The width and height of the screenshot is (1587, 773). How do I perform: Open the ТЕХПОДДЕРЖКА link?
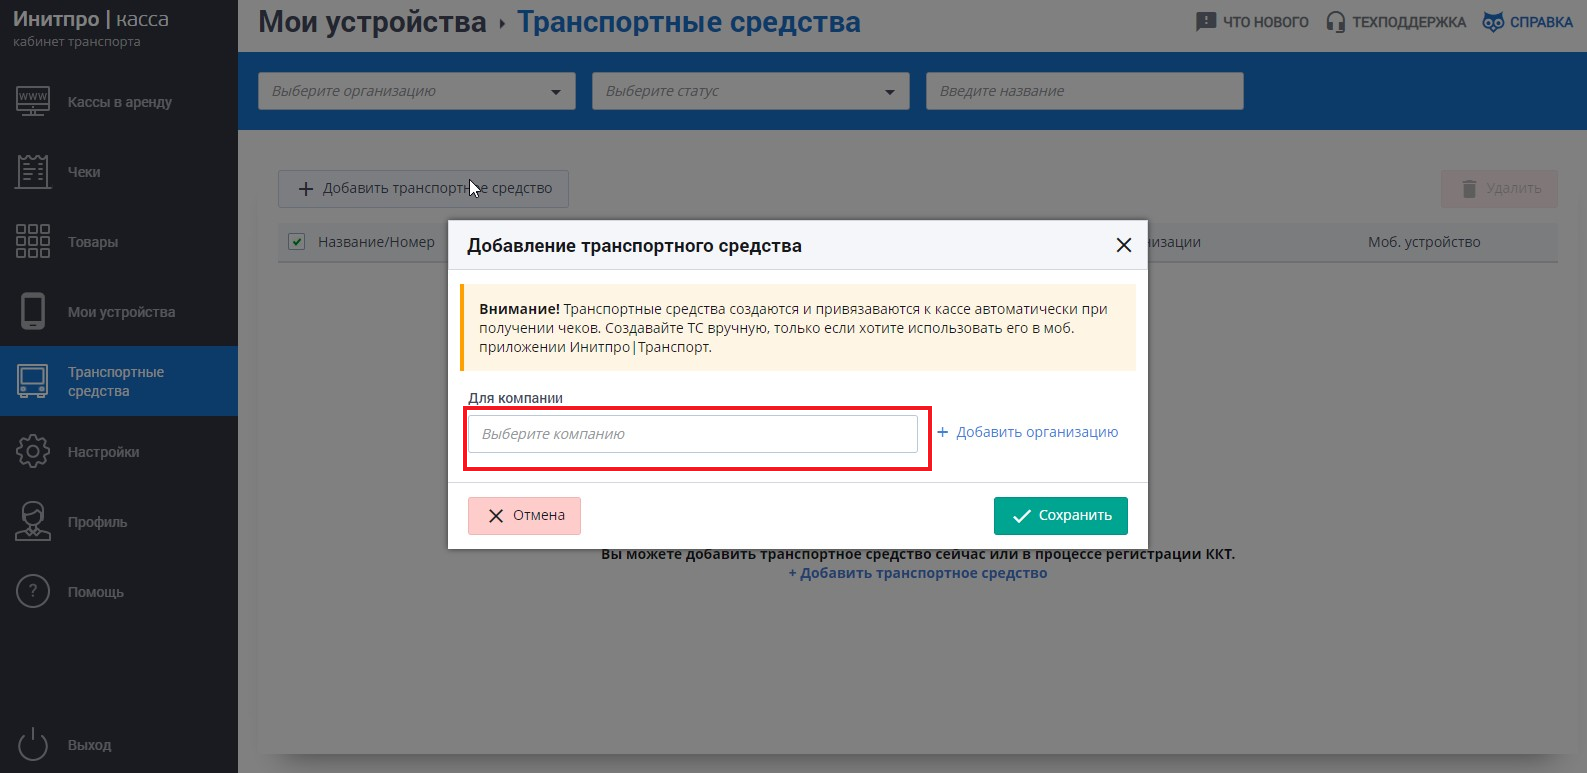point(1396,22)
